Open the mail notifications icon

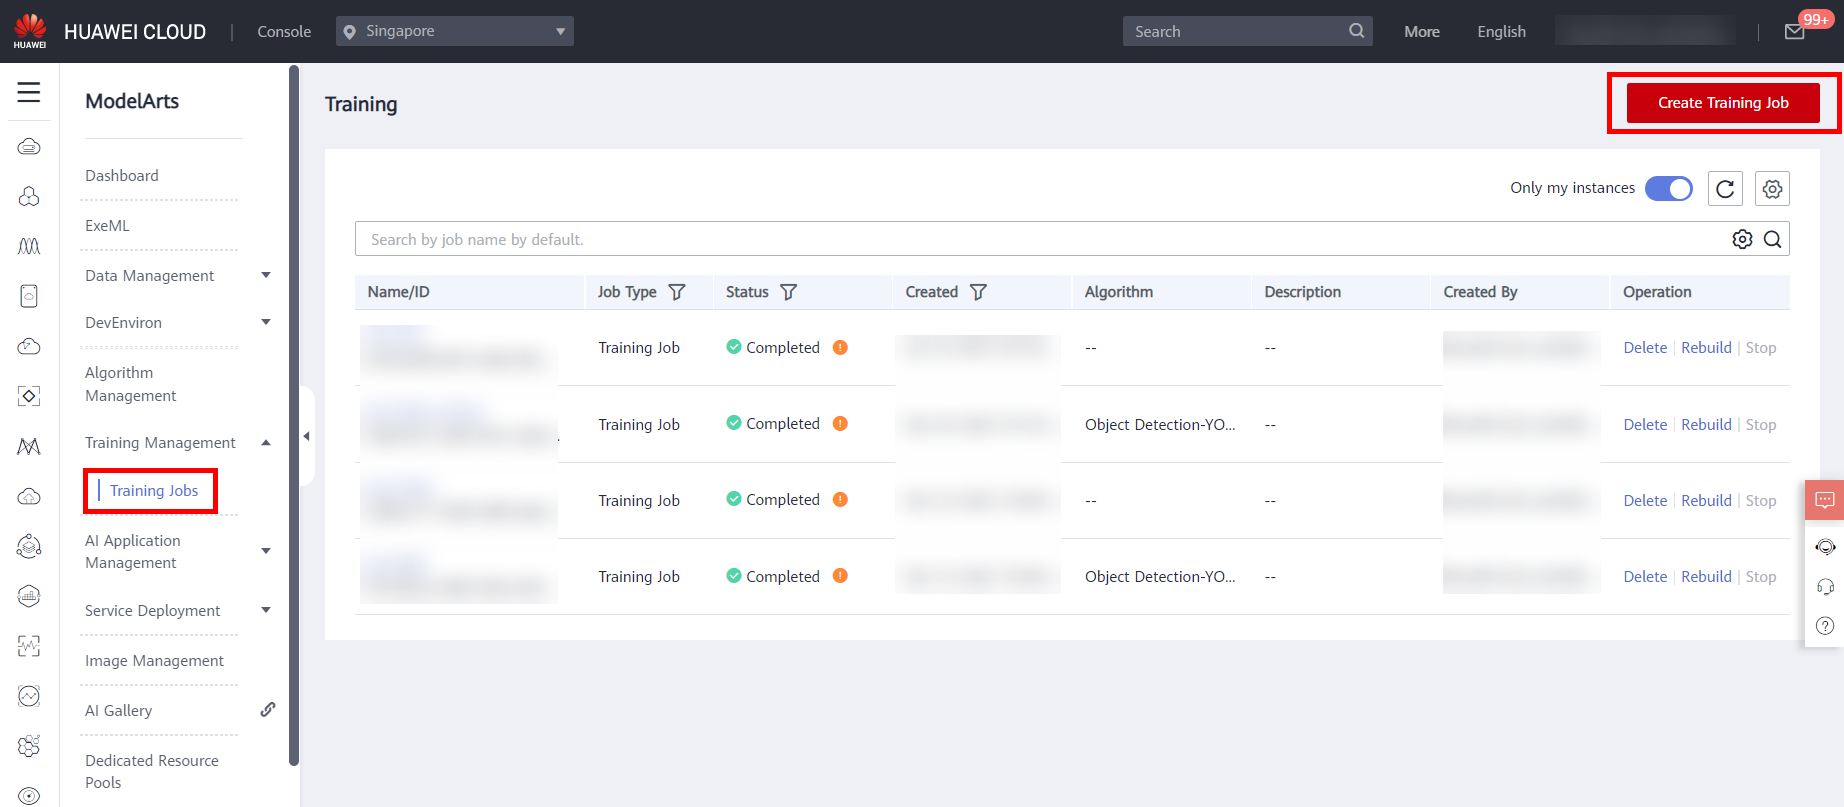coord(1794,32)
